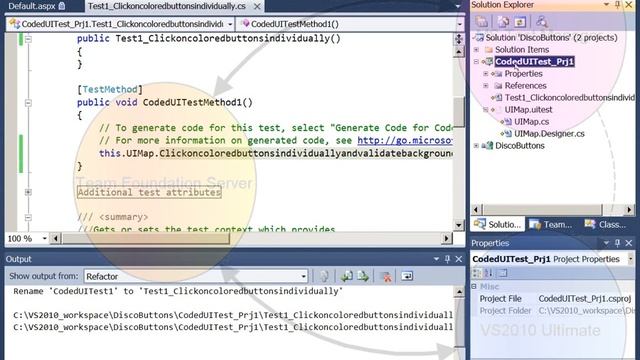640x360 pixels.
Task: Collapse the Misc category in Properties
Action: pos(474,287)
